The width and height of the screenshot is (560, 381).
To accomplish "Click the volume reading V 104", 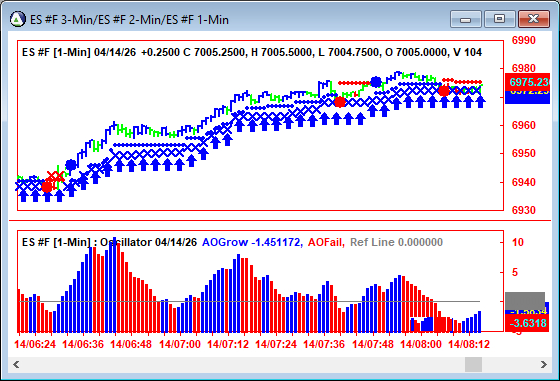I will [x=468, y=52].
